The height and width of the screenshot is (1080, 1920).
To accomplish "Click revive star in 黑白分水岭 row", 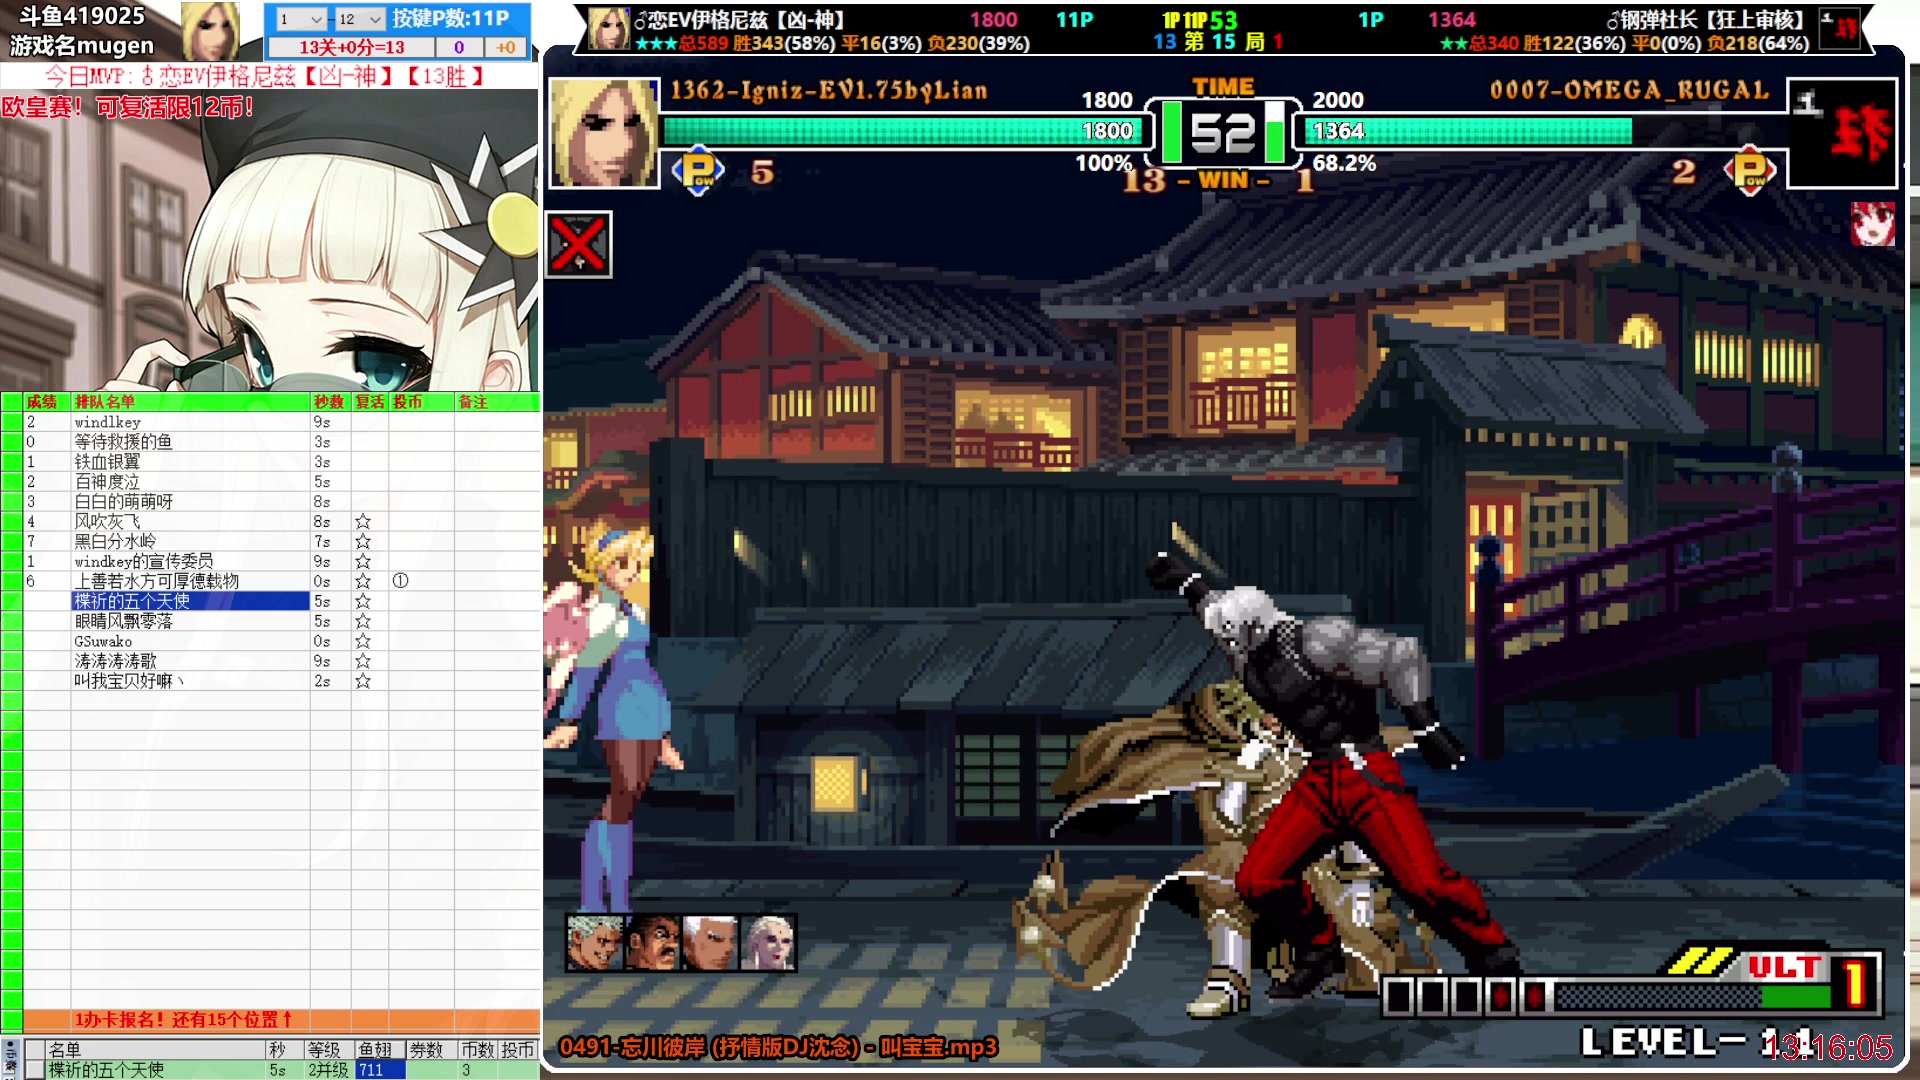I will tap(363, 542).
